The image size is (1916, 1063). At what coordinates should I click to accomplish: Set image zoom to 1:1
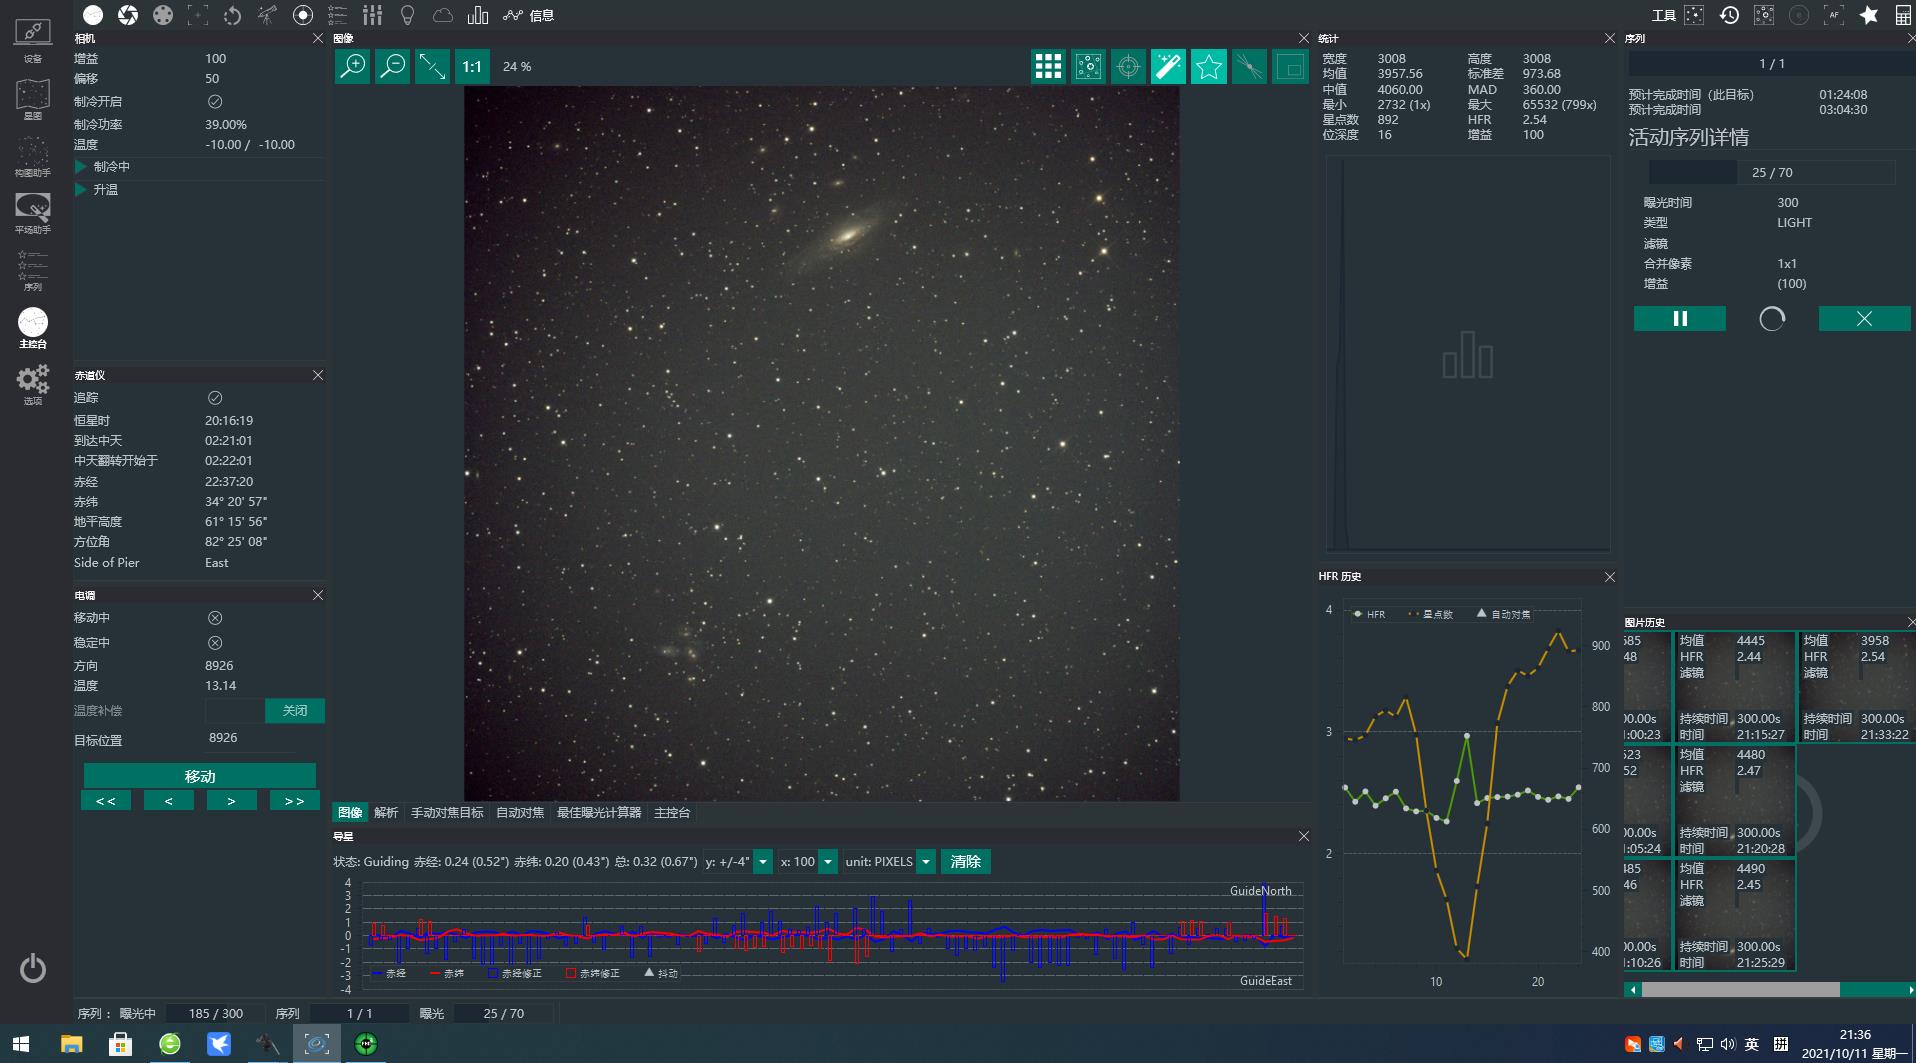coord(472,67)
